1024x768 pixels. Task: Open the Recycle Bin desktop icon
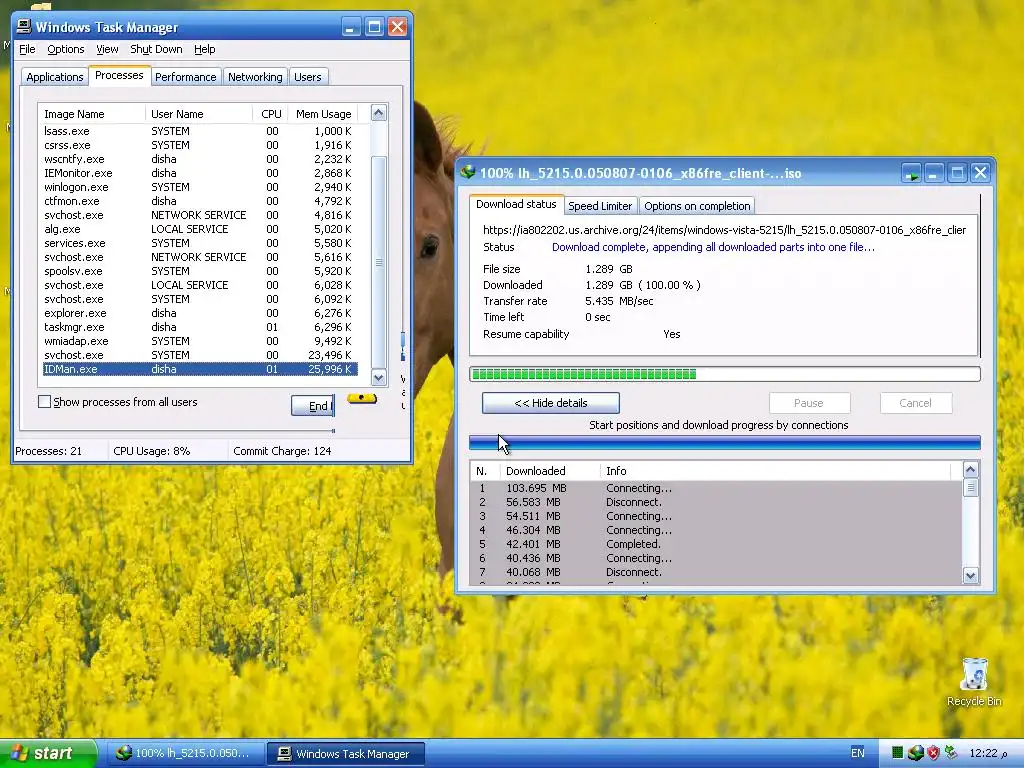tap(974, 682)
